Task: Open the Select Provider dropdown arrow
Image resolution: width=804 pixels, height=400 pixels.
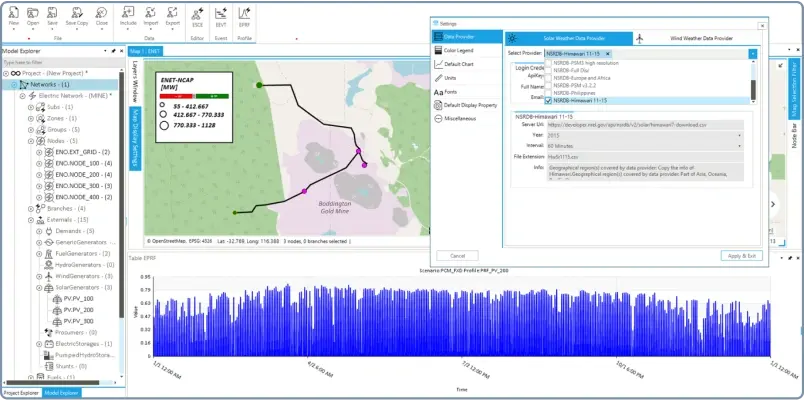Action: [752, 53]
